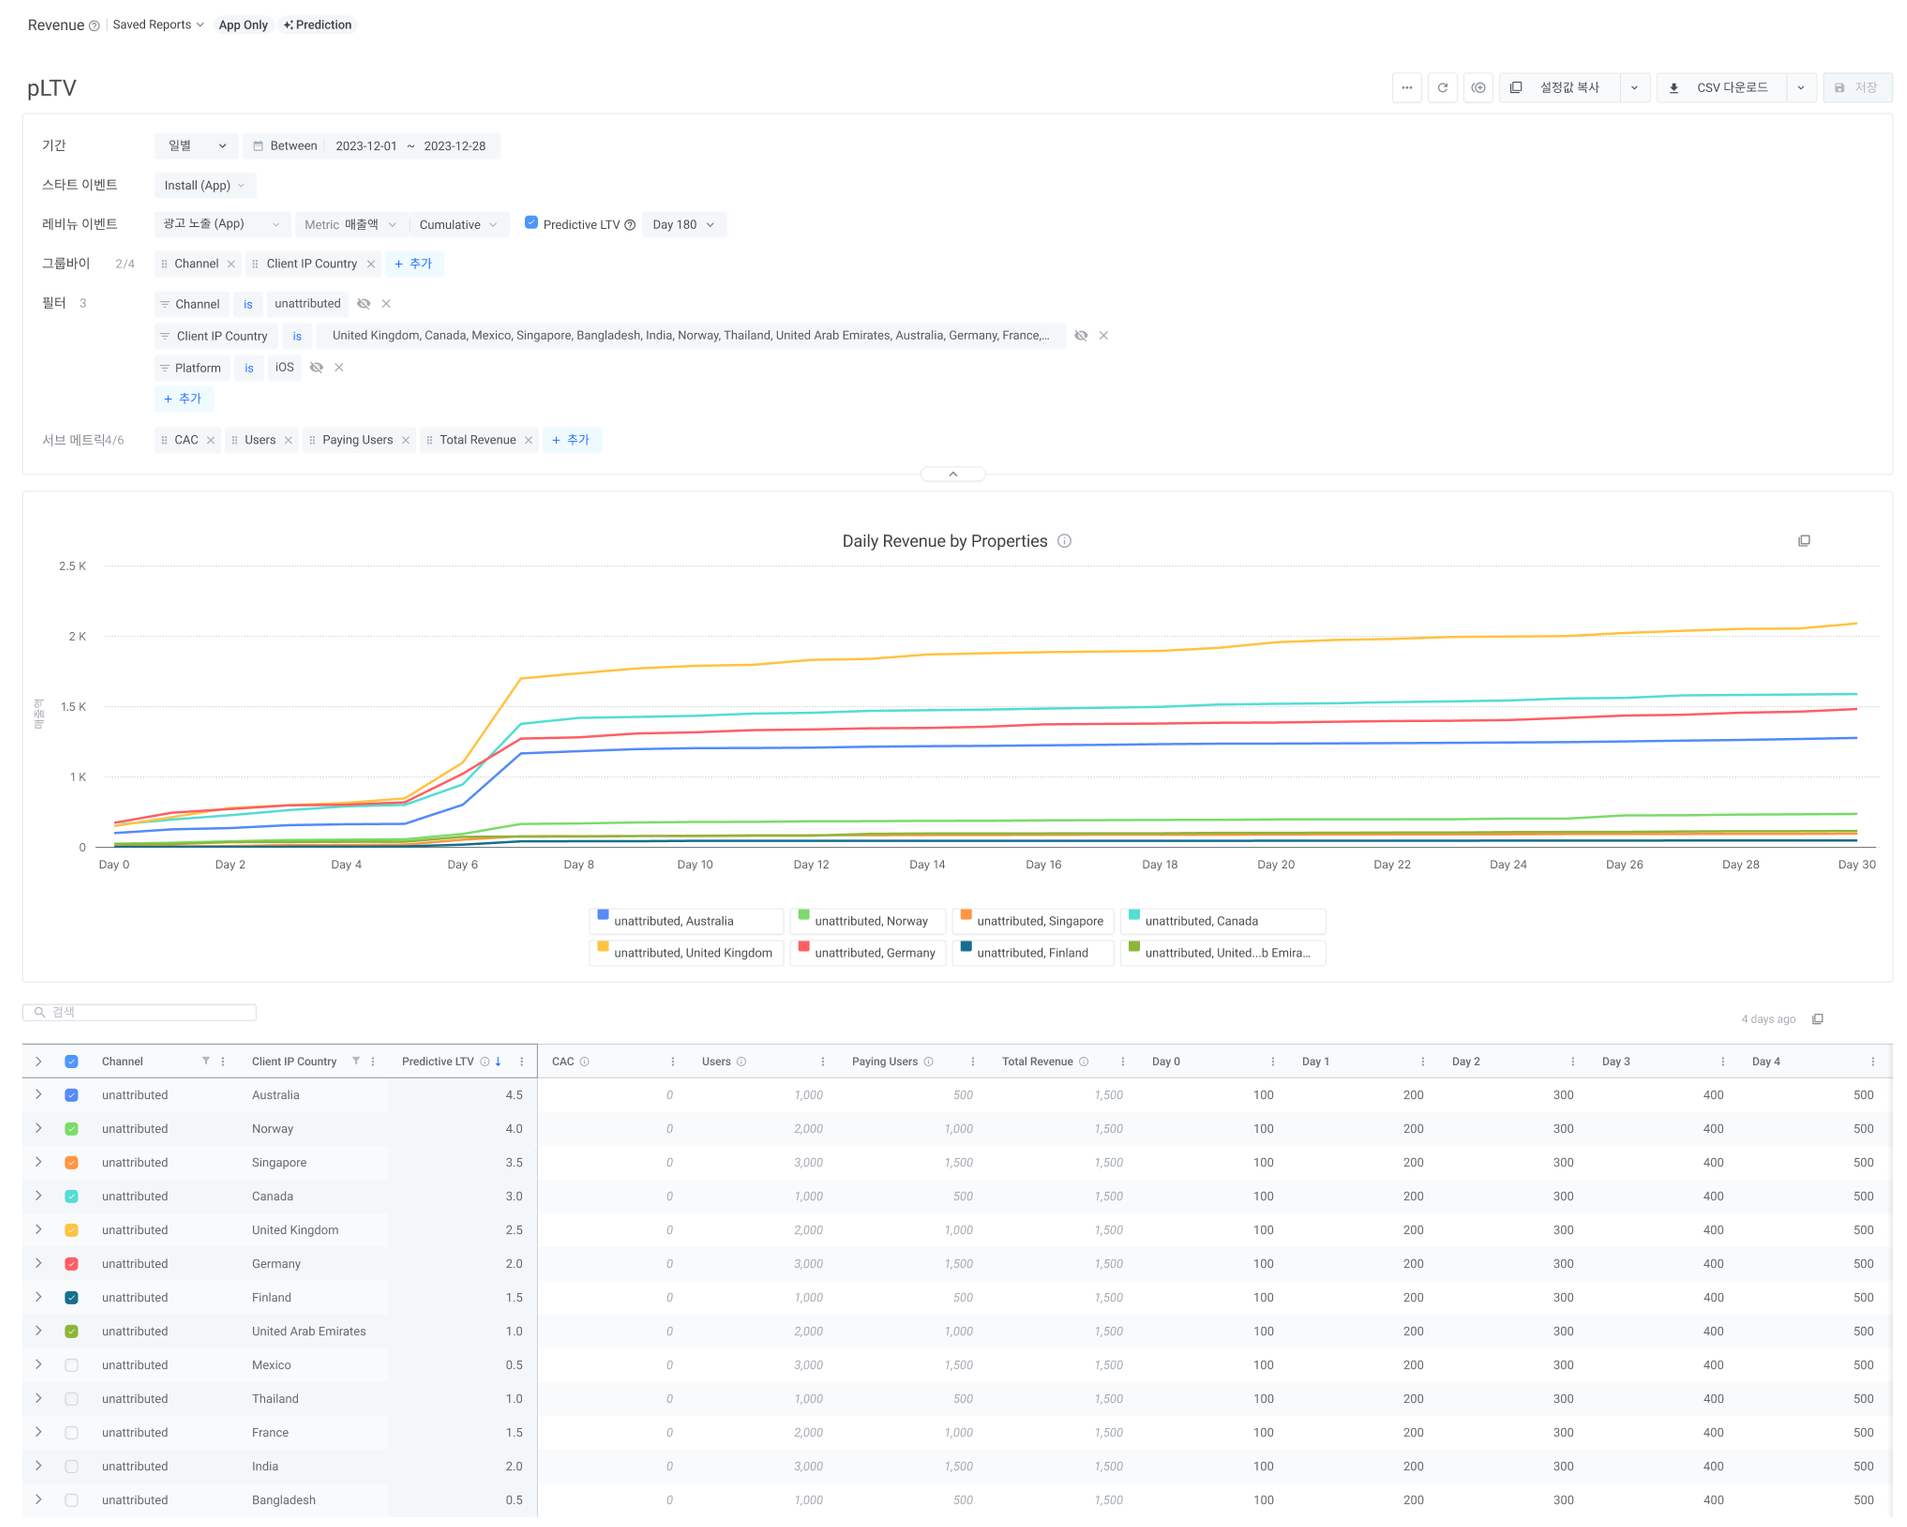Open the Day 180 dropdown
Viewport: 1907px width, 1527px height.
(683, 225)
